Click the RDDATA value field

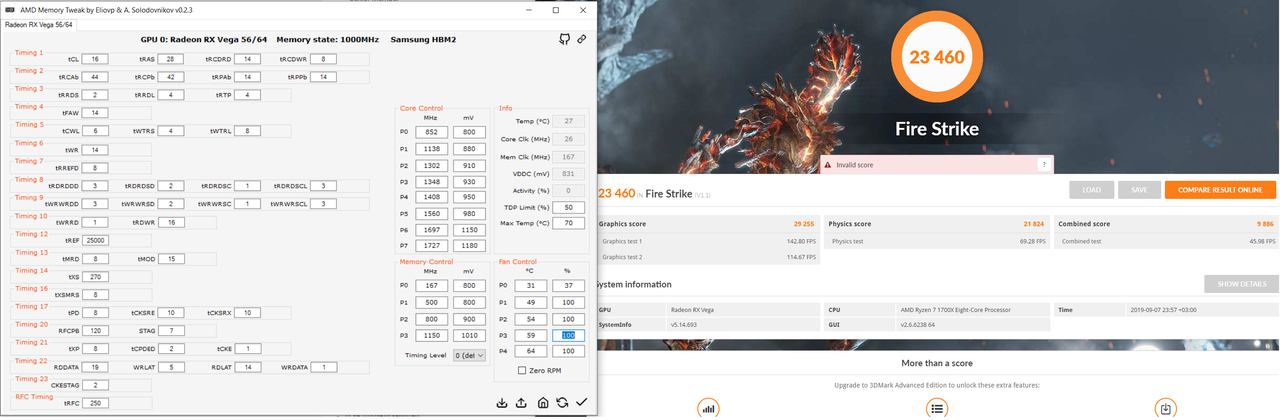click(95, 367)
